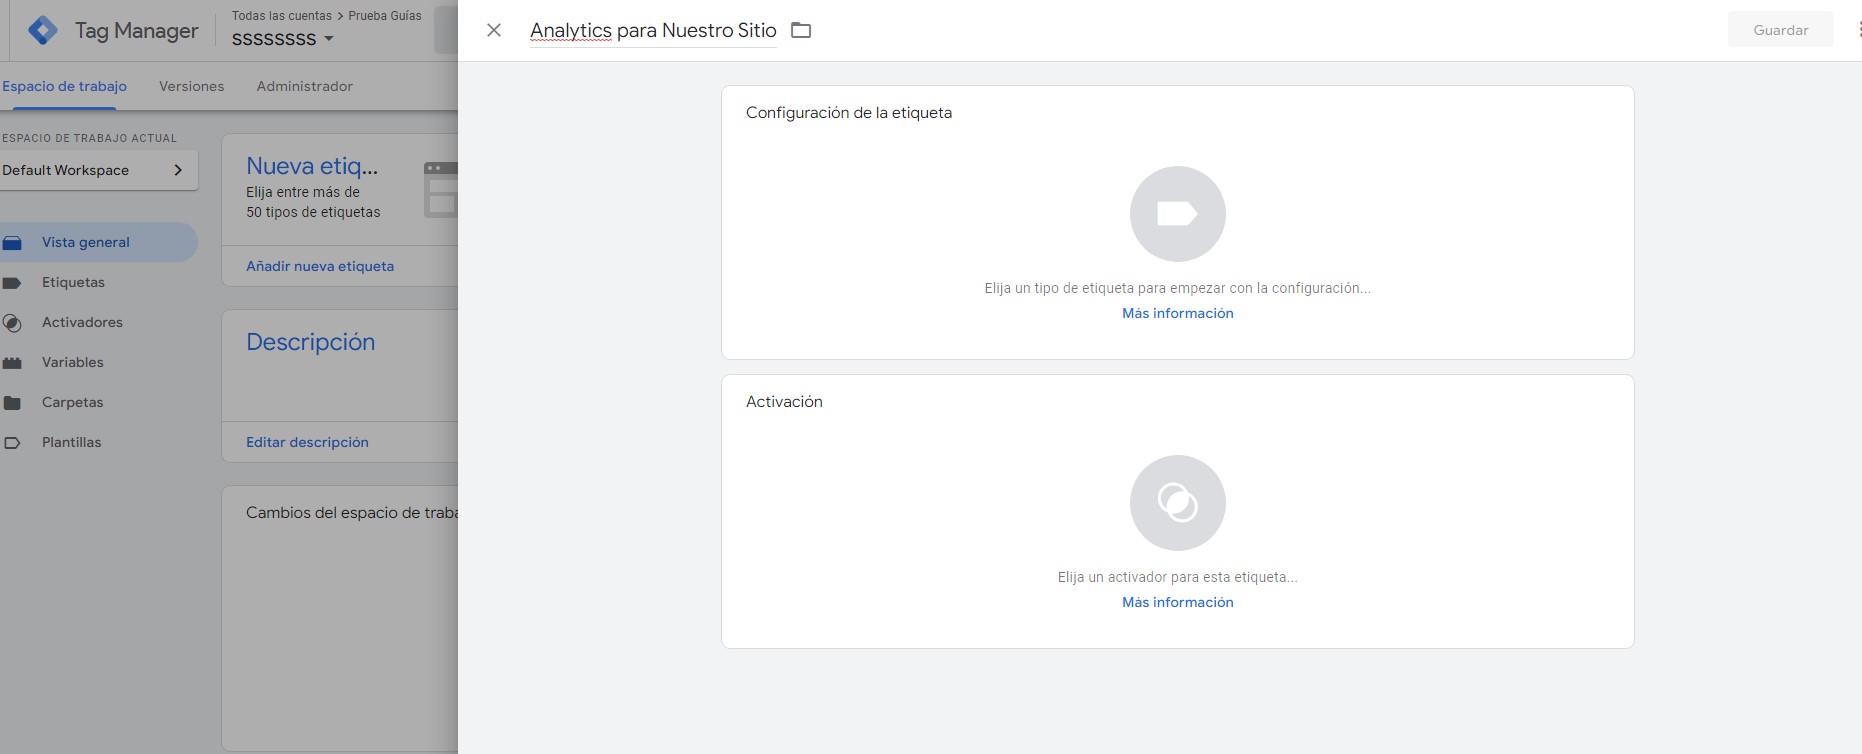1862x754 pixels.
Task: Open Variables in the sidebar
Action: (72, 362)
